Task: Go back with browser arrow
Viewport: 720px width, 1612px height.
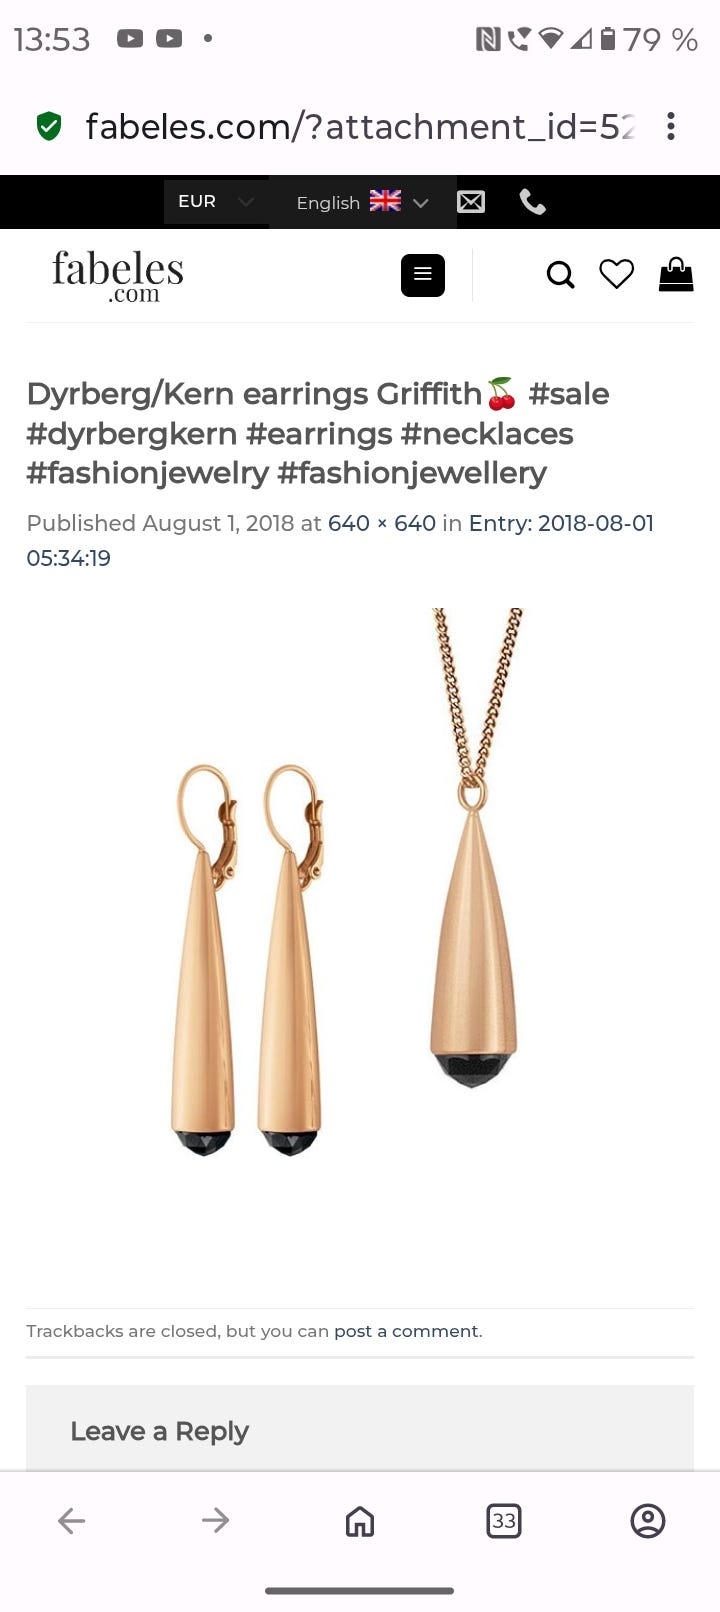Action: [72, 1521]
